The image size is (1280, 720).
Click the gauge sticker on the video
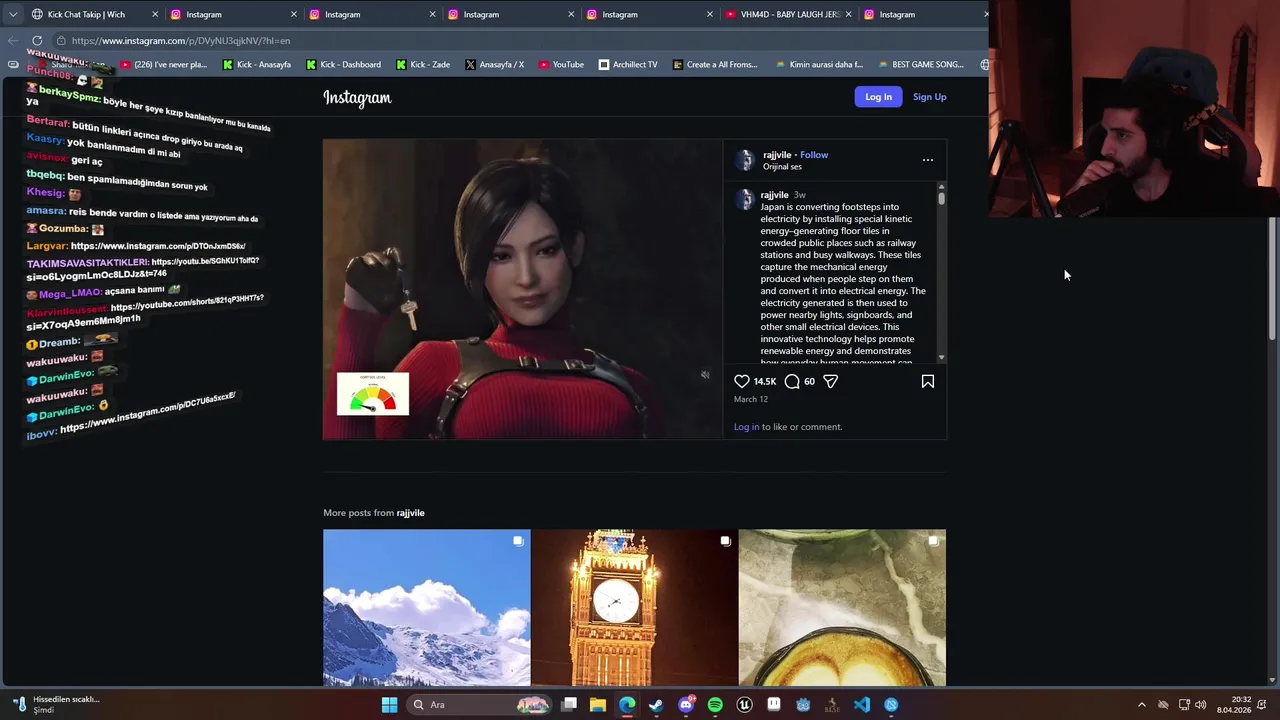[x=373, y=394]
